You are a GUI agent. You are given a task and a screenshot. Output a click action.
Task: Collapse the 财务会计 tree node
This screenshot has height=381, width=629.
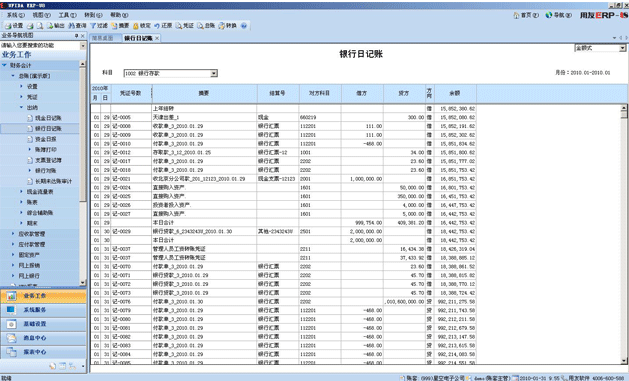[4, 65]
